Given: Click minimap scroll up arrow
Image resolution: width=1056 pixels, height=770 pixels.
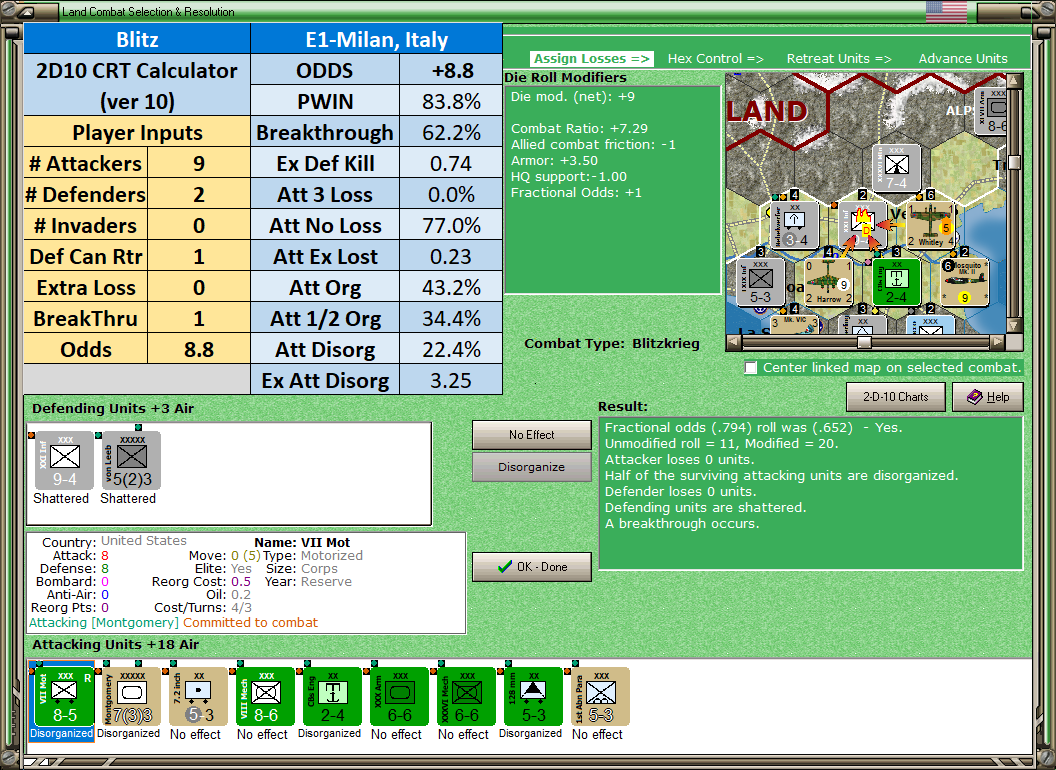Looking at the screenshot, I should [1014, 82].
